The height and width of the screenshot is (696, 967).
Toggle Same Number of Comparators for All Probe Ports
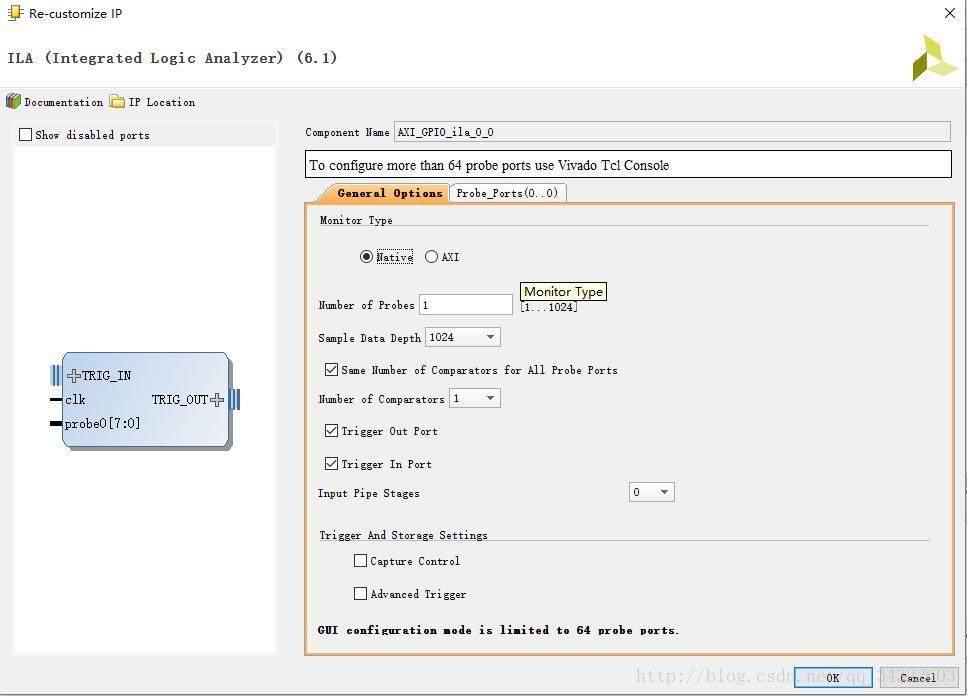point(331,369)
